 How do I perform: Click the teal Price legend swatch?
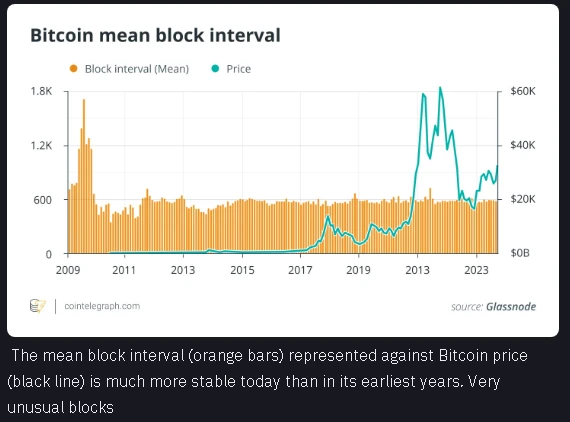pos(215,68)
